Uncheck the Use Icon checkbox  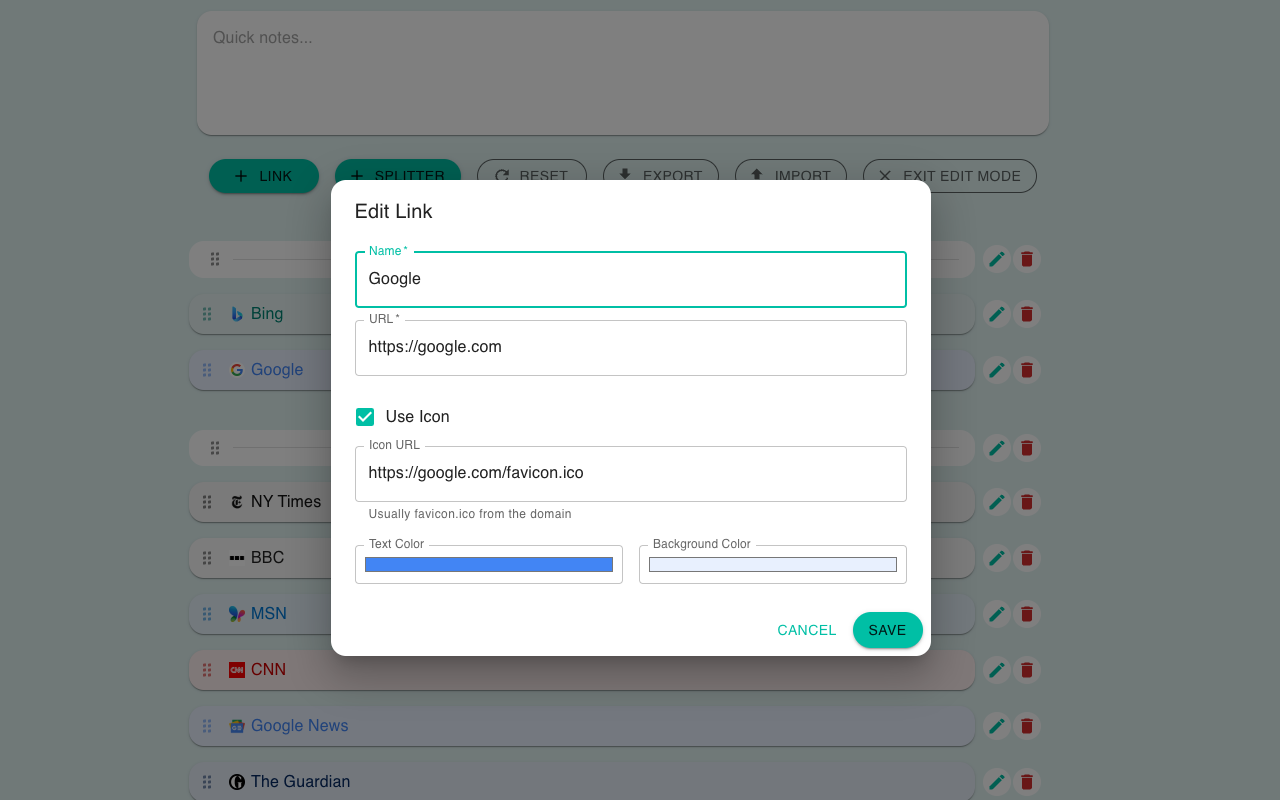tap(365, 417)
